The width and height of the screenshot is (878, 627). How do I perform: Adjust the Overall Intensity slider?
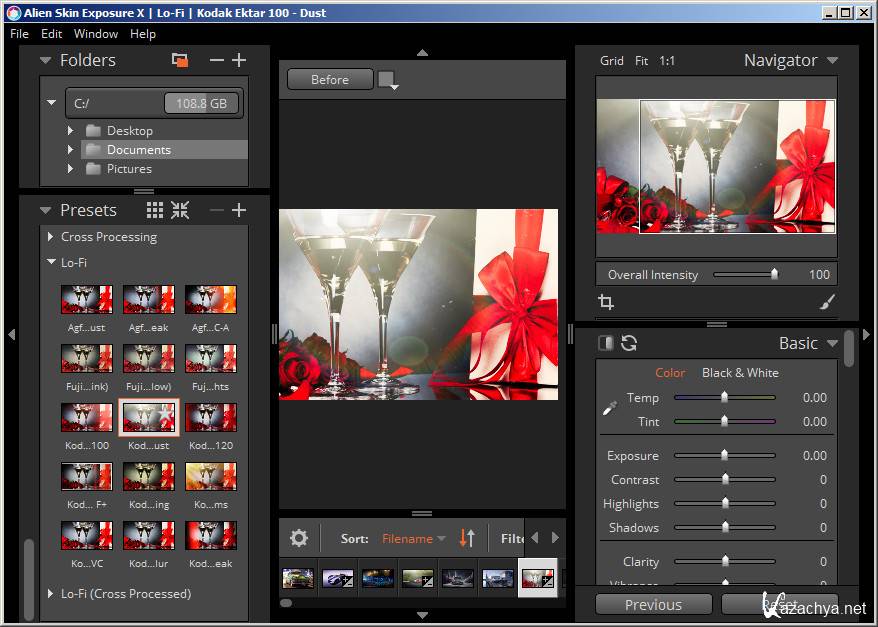[773, 274]
